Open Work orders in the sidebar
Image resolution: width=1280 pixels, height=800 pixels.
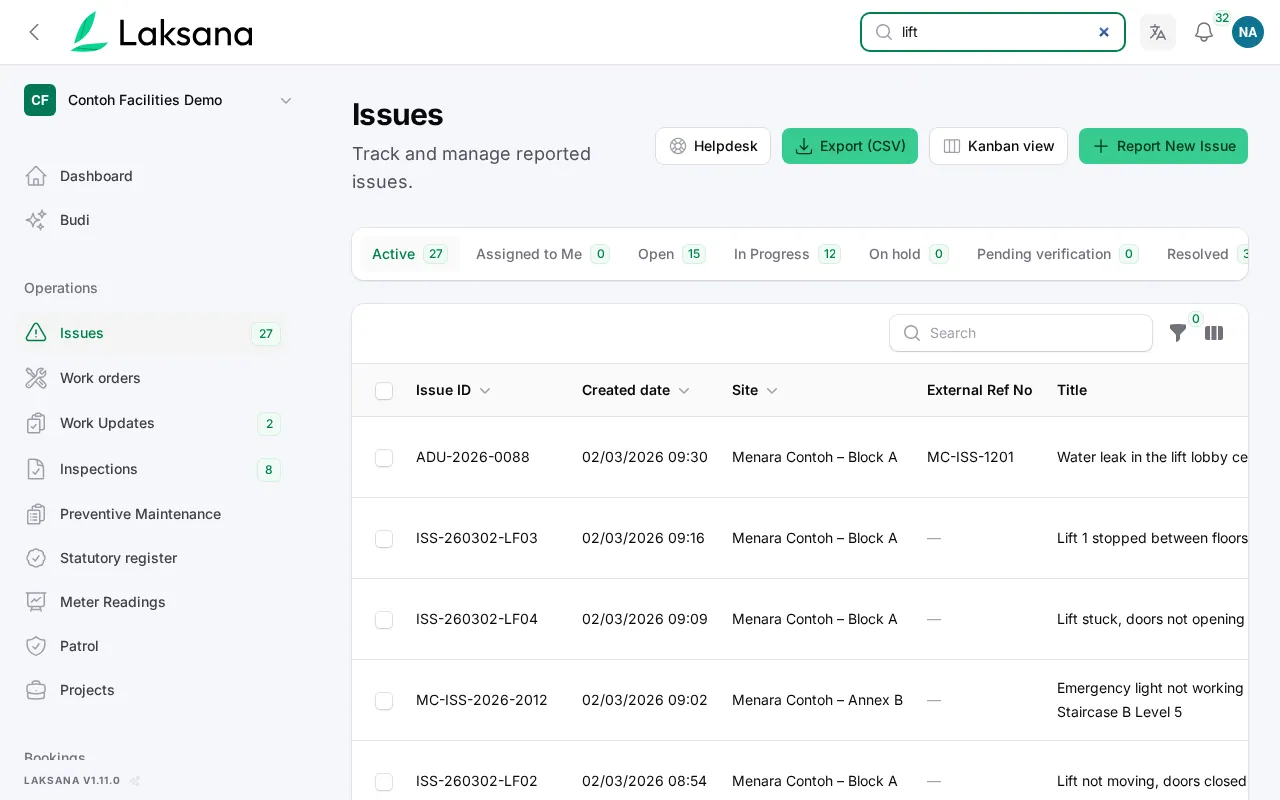(x=152, y=378)
